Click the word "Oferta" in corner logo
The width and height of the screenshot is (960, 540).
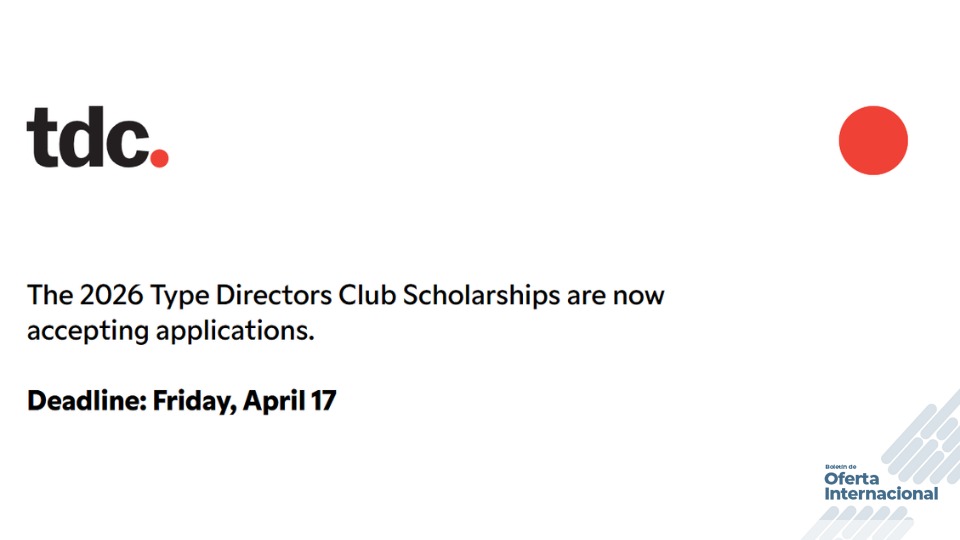pos(852,479)
